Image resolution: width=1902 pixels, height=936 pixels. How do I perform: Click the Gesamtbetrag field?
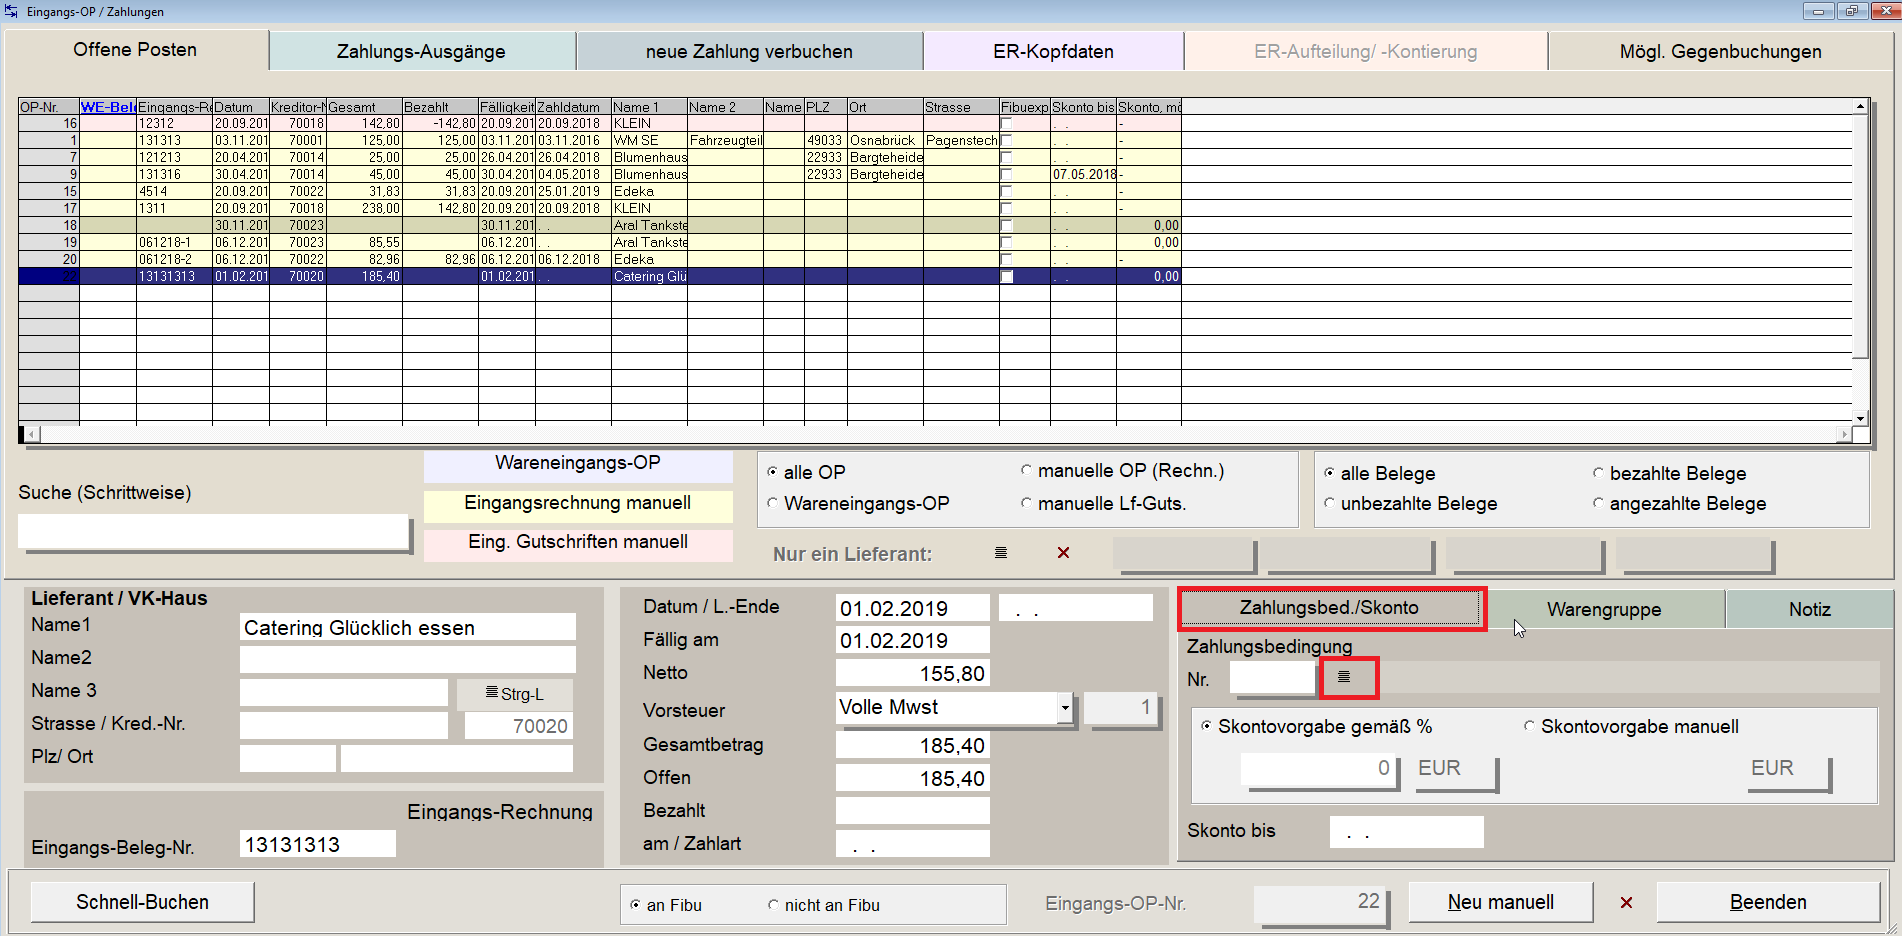coord(913,745)
